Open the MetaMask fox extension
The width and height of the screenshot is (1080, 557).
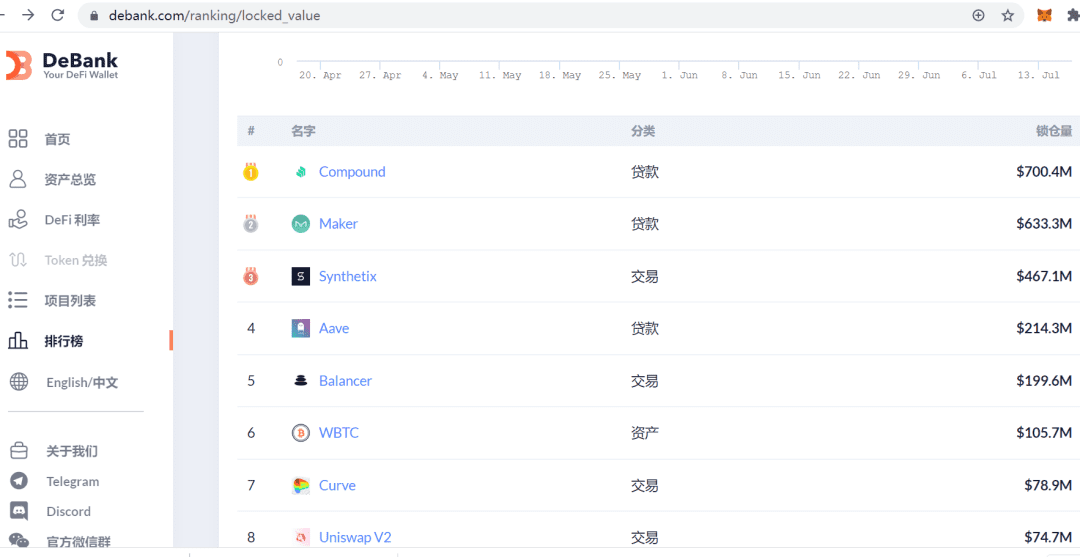tap(1045, 15)
